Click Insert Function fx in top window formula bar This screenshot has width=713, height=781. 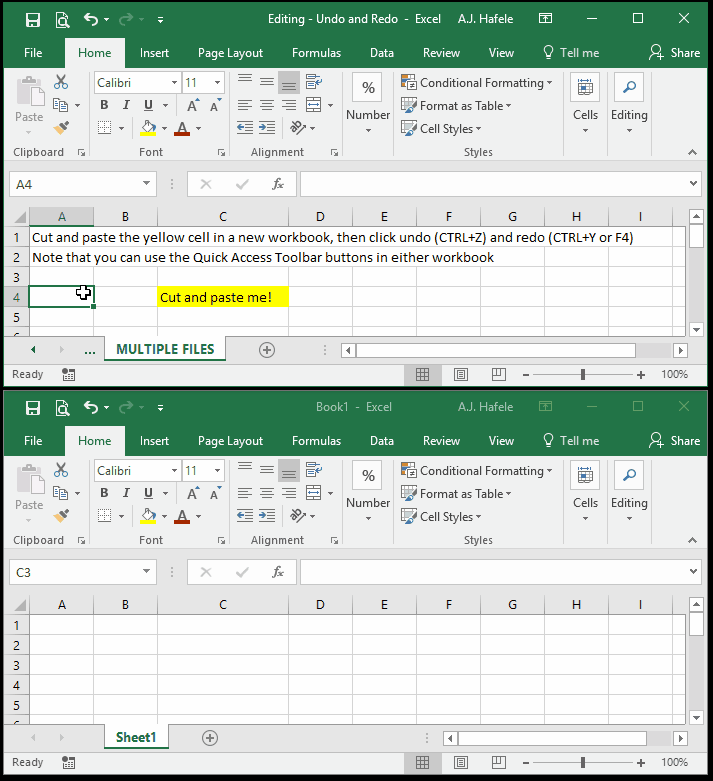(278, 184)
